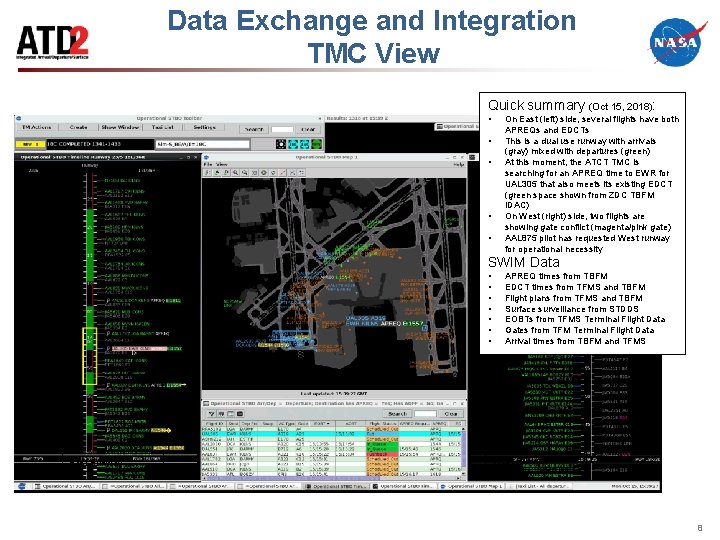Click the white notification message text field
Viewport: 720px width, 540px height.
[x=202, y=144]
